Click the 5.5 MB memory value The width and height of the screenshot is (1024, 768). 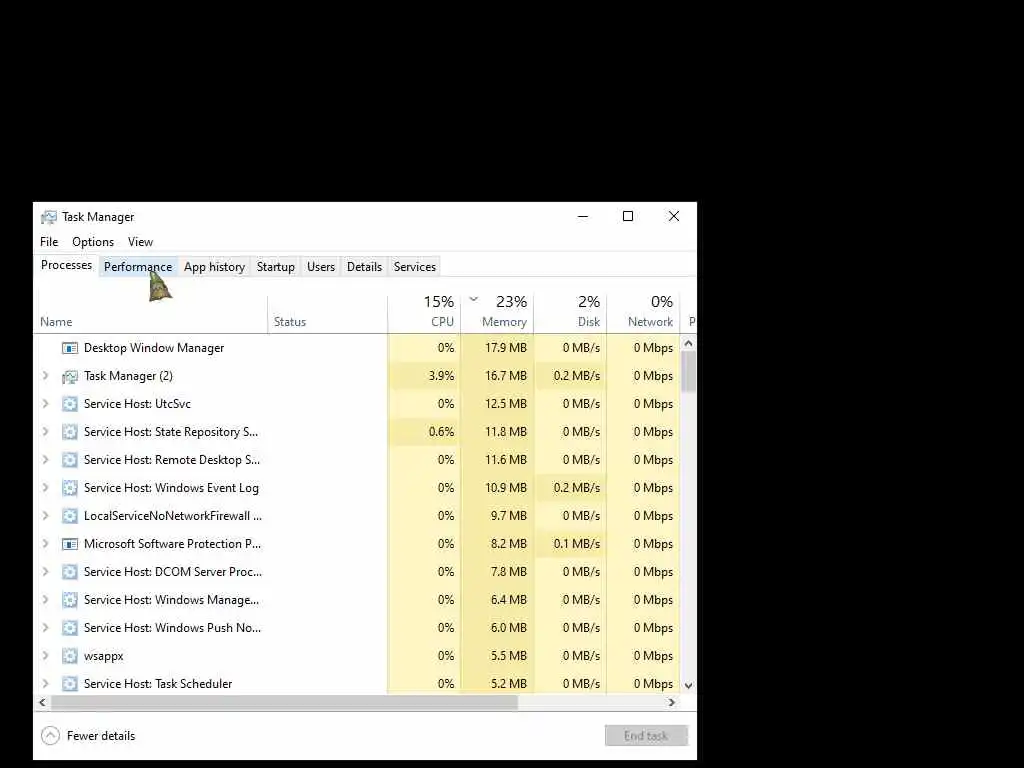pos(509,656)
